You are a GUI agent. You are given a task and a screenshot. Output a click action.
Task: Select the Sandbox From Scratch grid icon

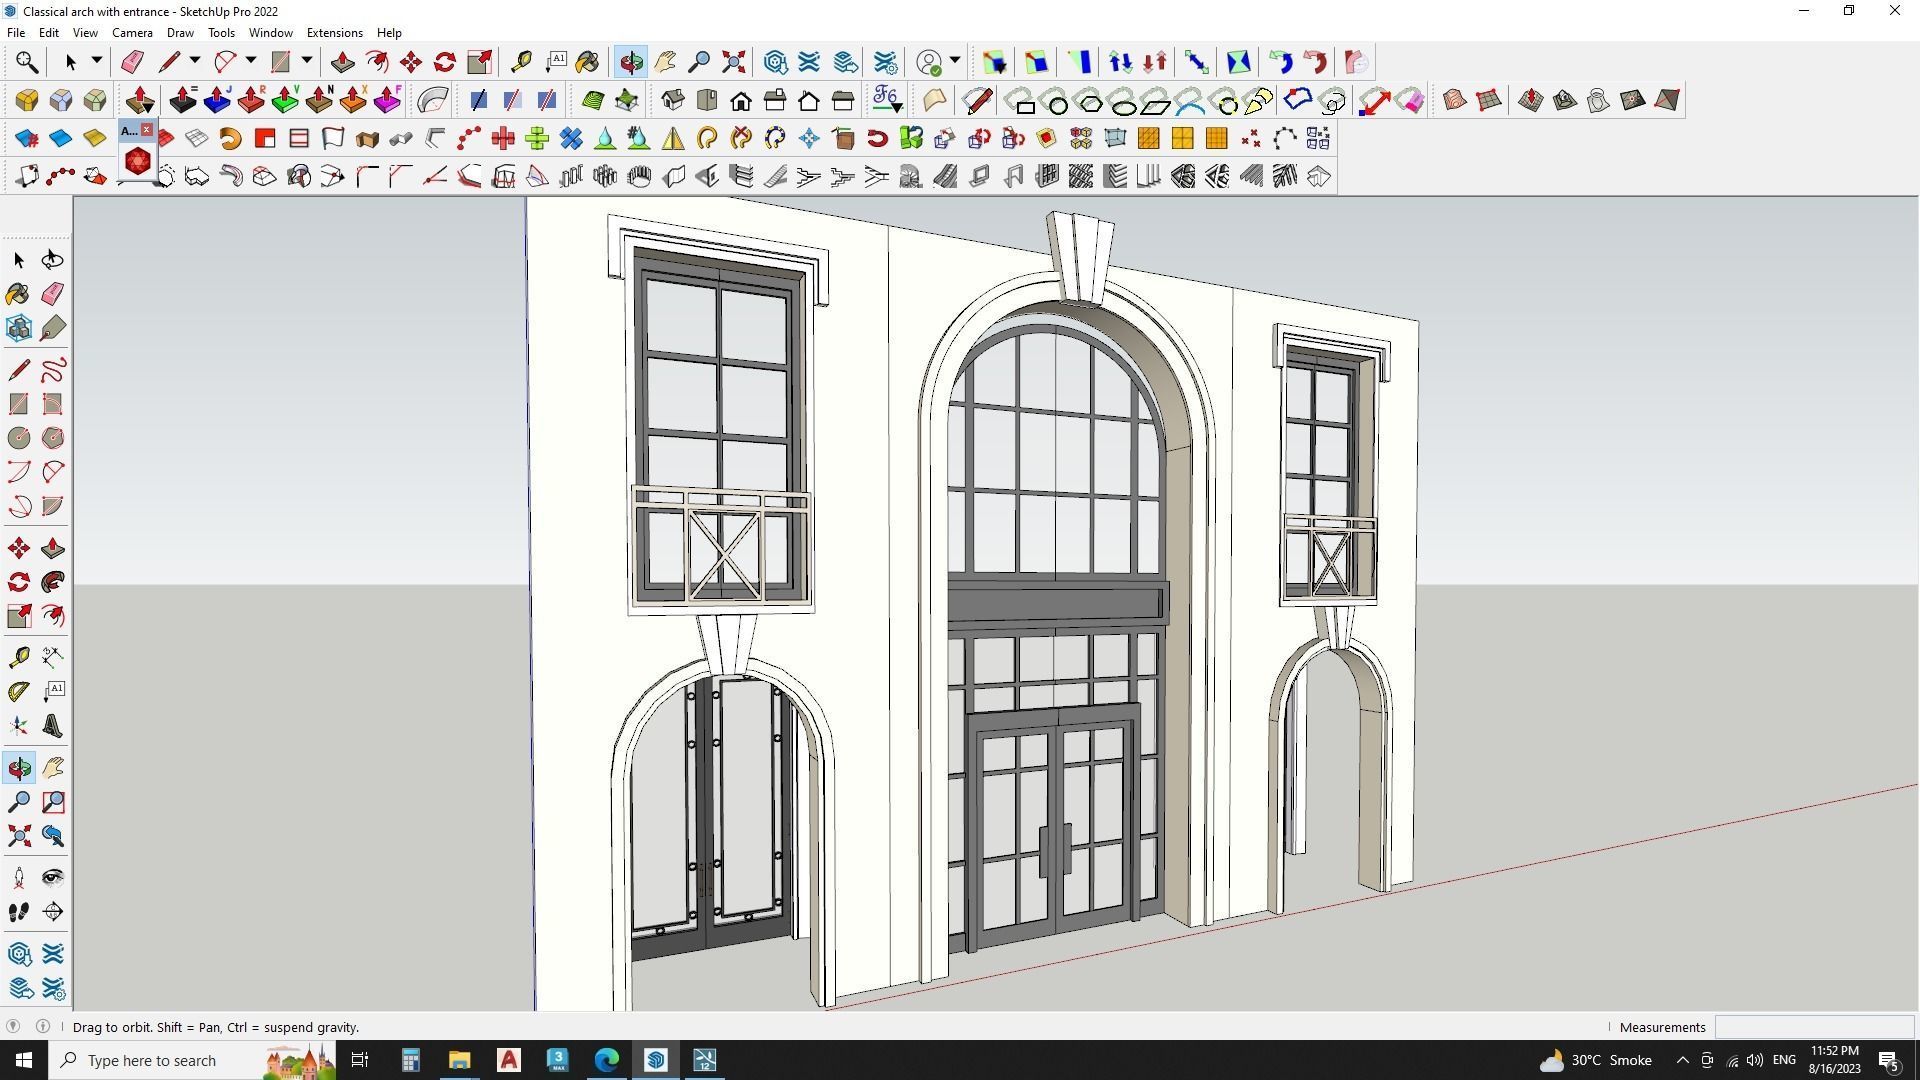coord(1489,100)
